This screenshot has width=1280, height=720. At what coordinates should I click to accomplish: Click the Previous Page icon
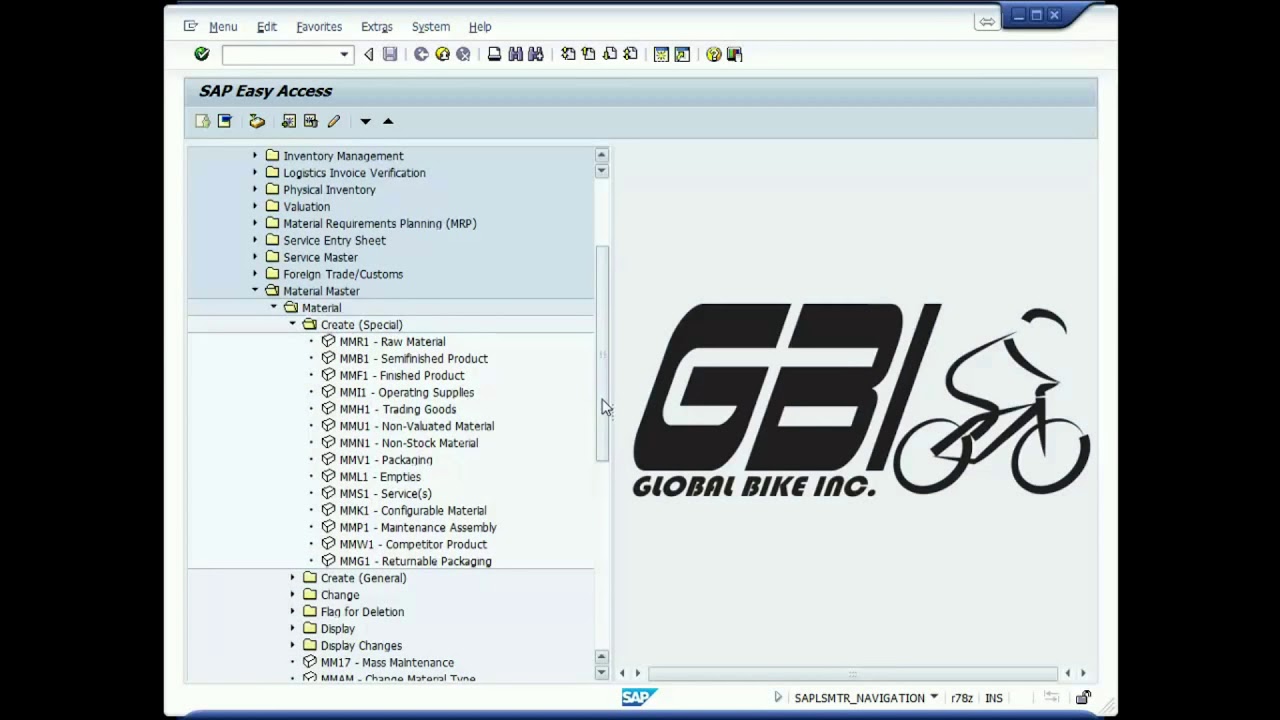pyautogui.click(x=588, y=54)
